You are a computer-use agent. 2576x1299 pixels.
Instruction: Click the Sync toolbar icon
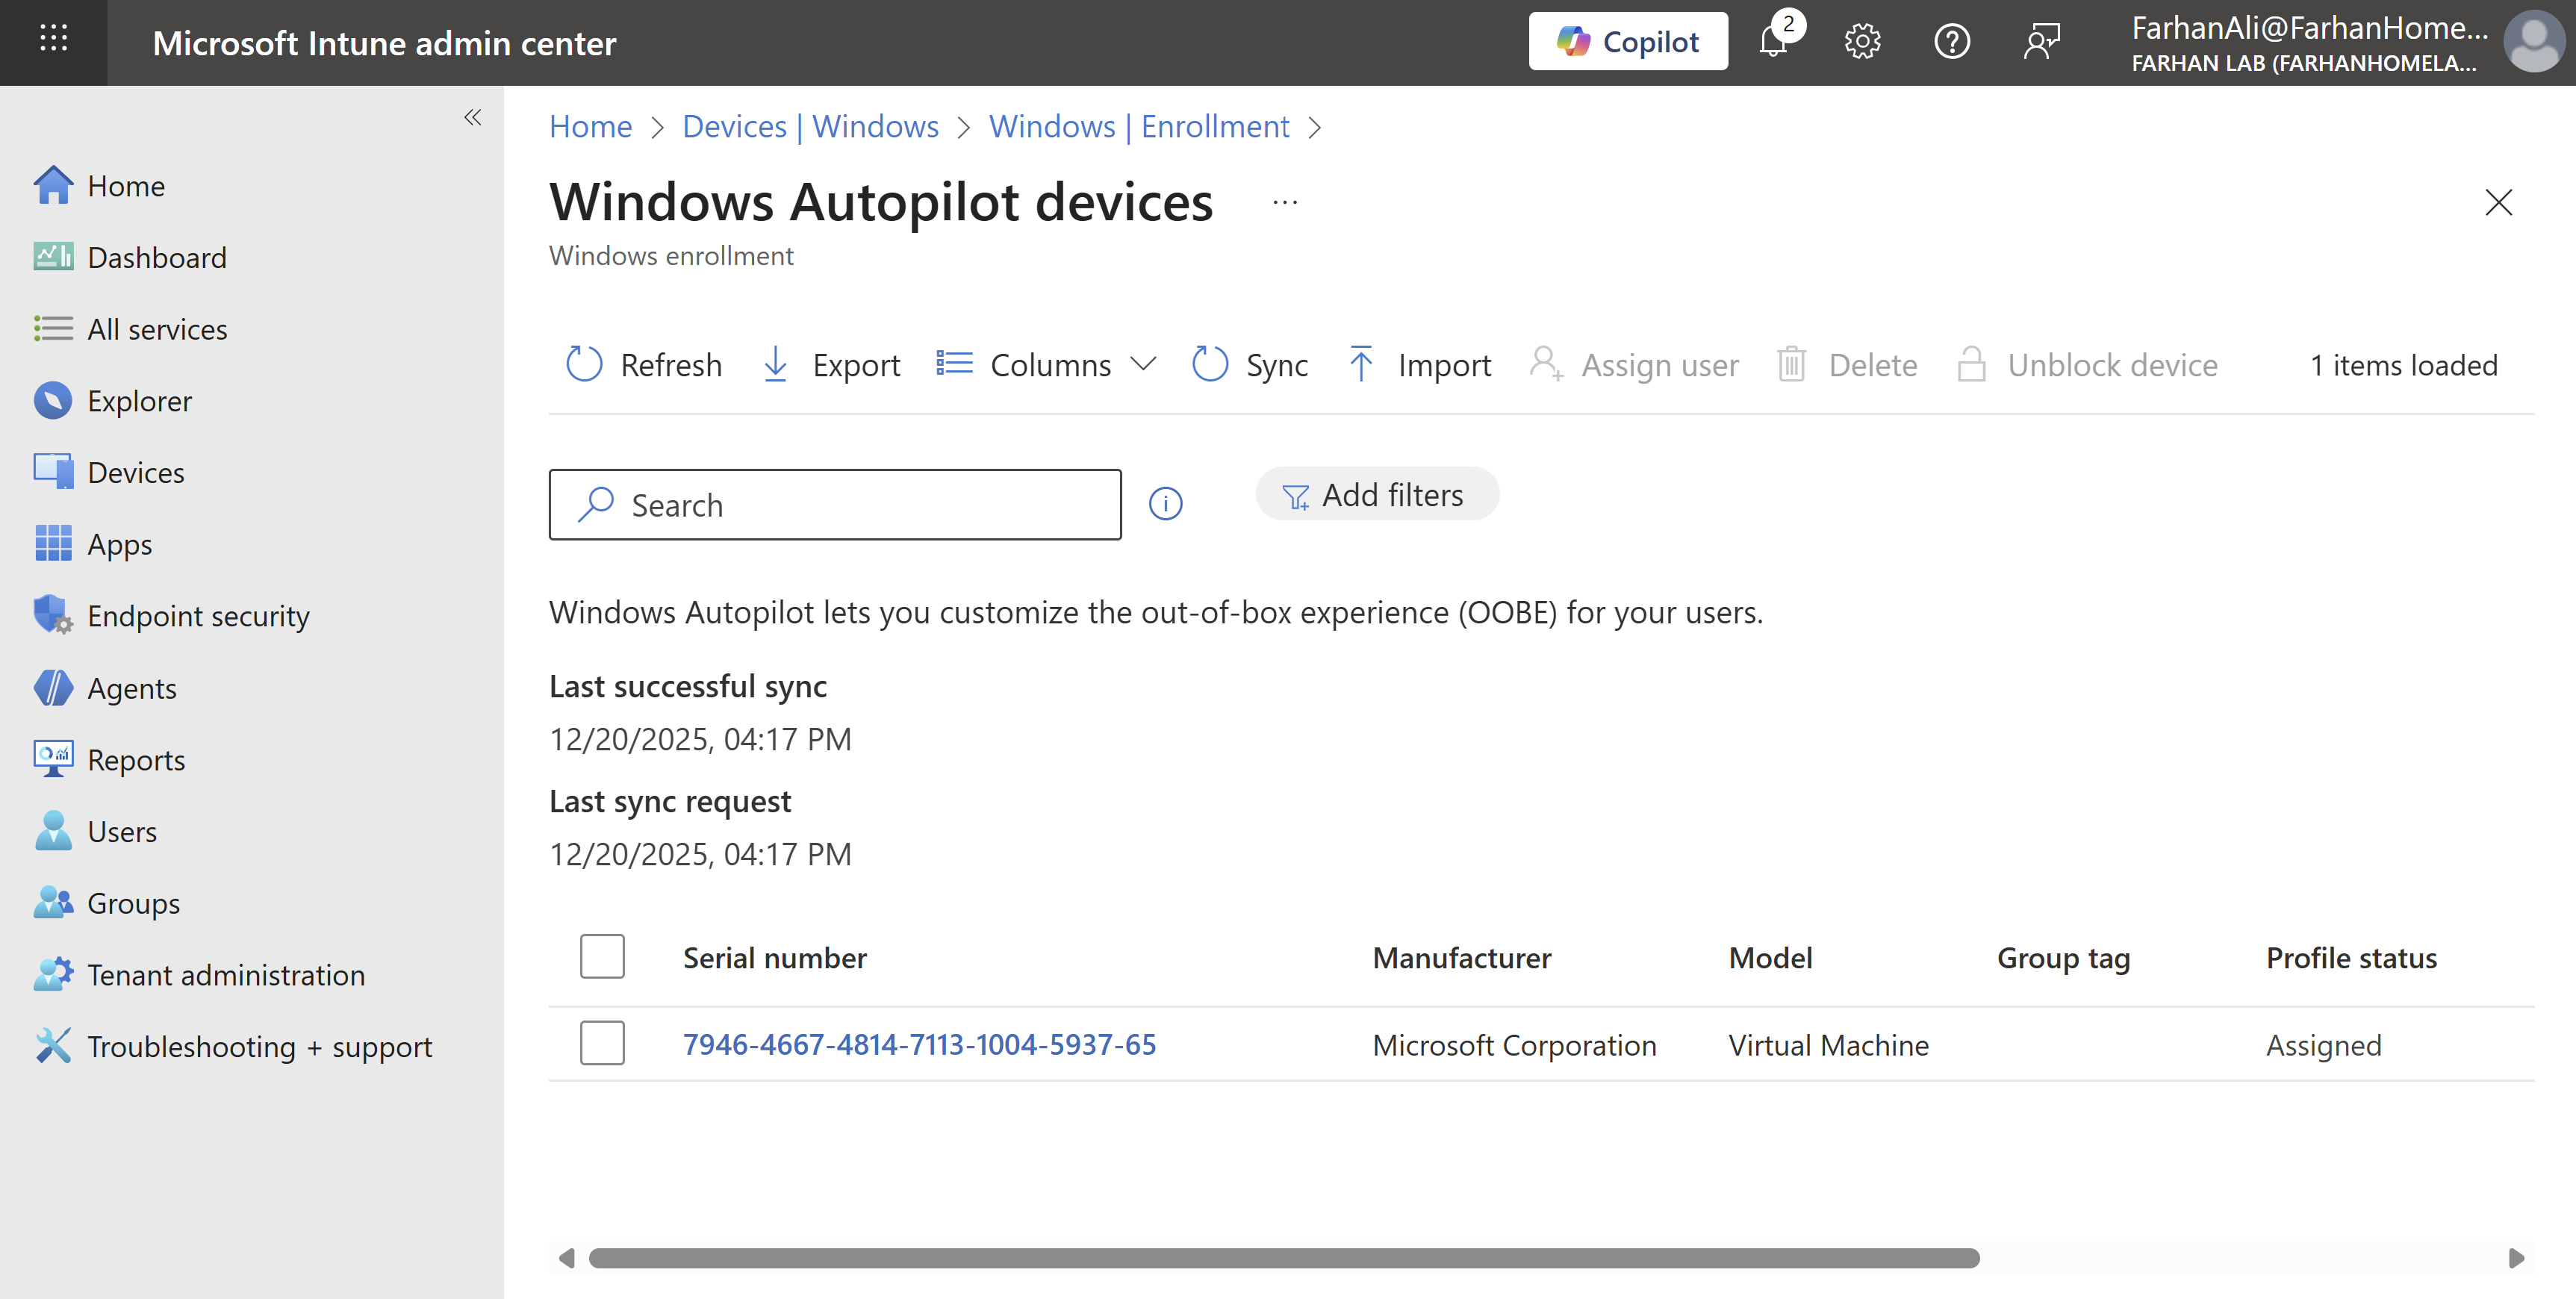click(1210, 365)
